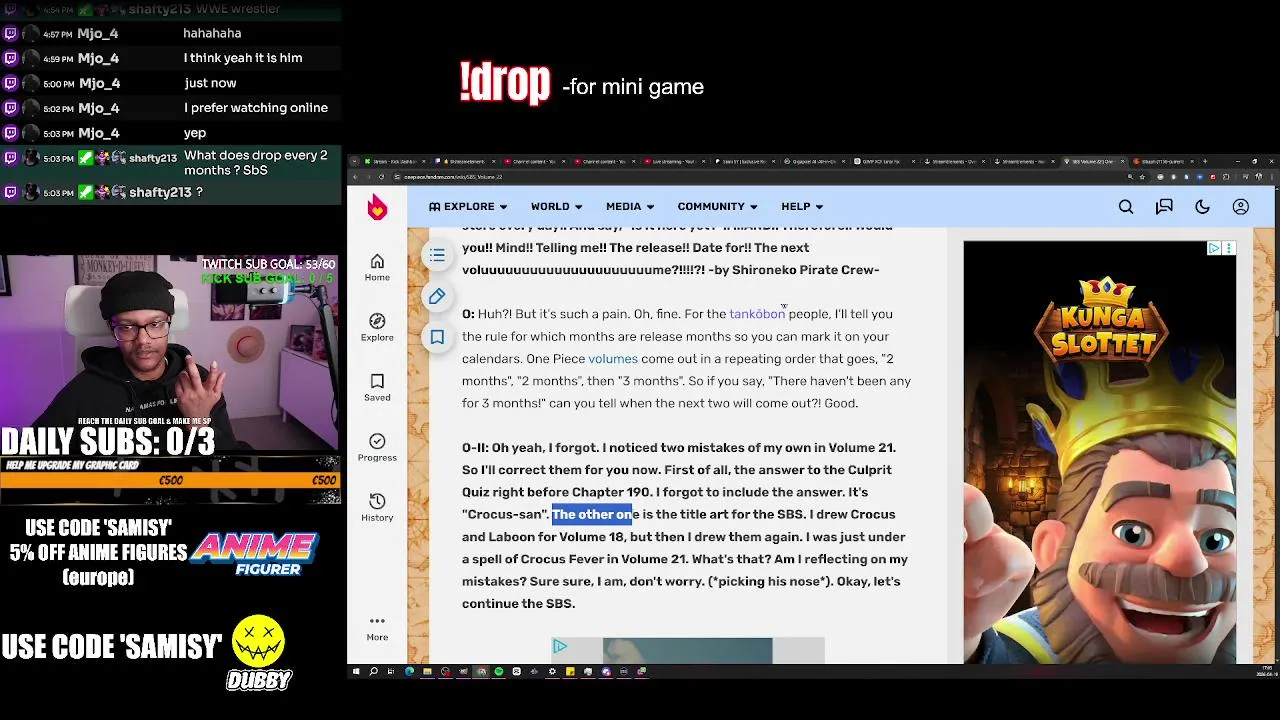Click chat message 'I prefer watching online'
Viewport: 1280px width, 720px height.
click(256, 108)
